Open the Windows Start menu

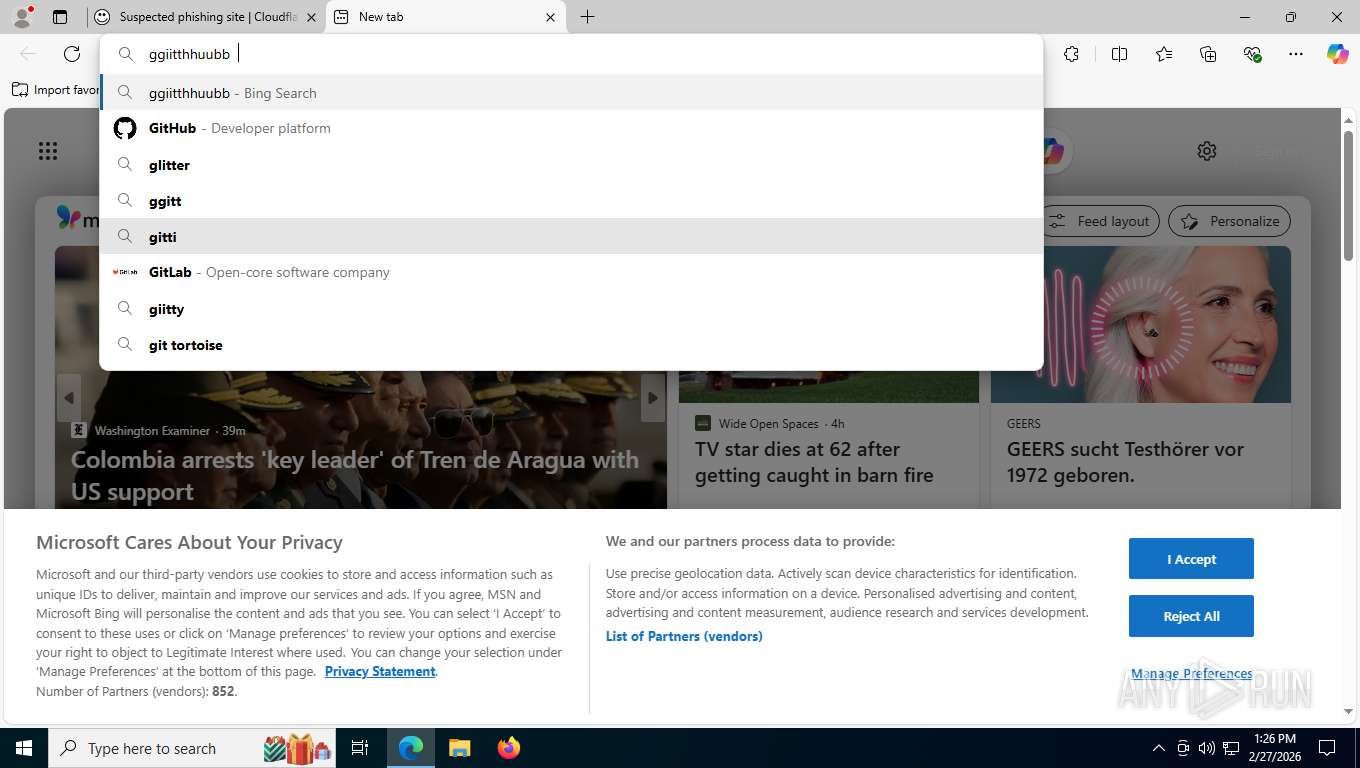coord(24,748)
